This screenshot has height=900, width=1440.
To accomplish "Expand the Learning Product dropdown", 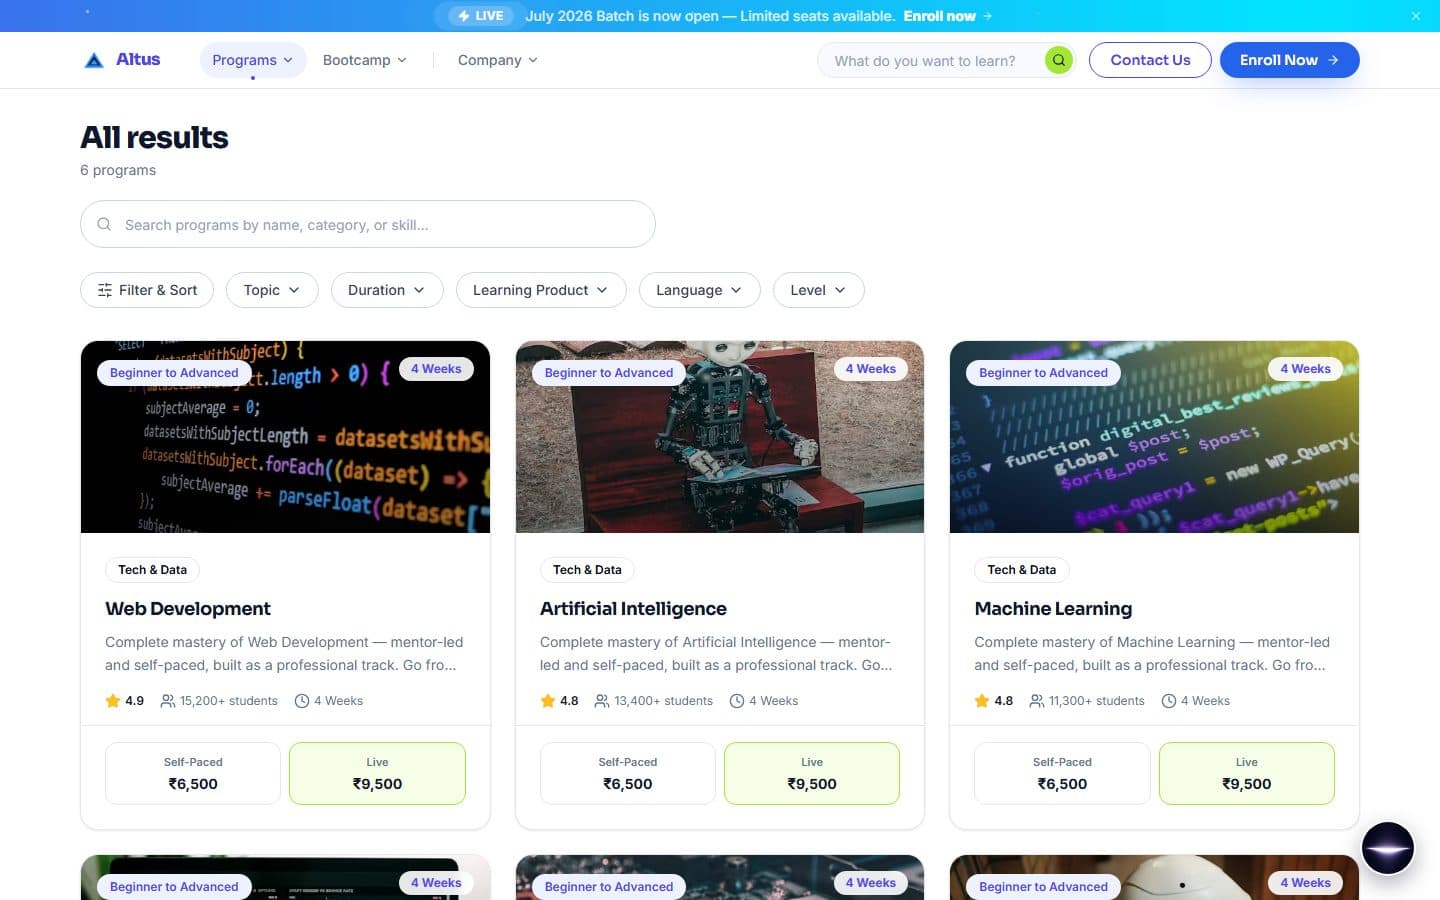I will point(541,290).
